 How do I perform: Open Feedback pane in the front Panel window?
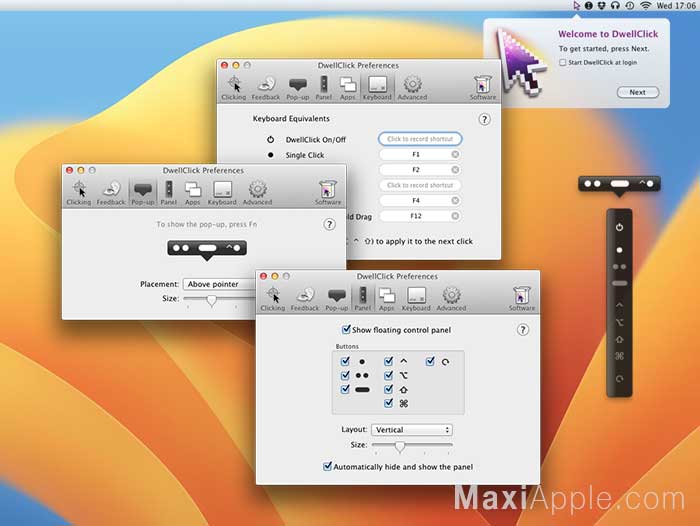(x=304, y=299)
